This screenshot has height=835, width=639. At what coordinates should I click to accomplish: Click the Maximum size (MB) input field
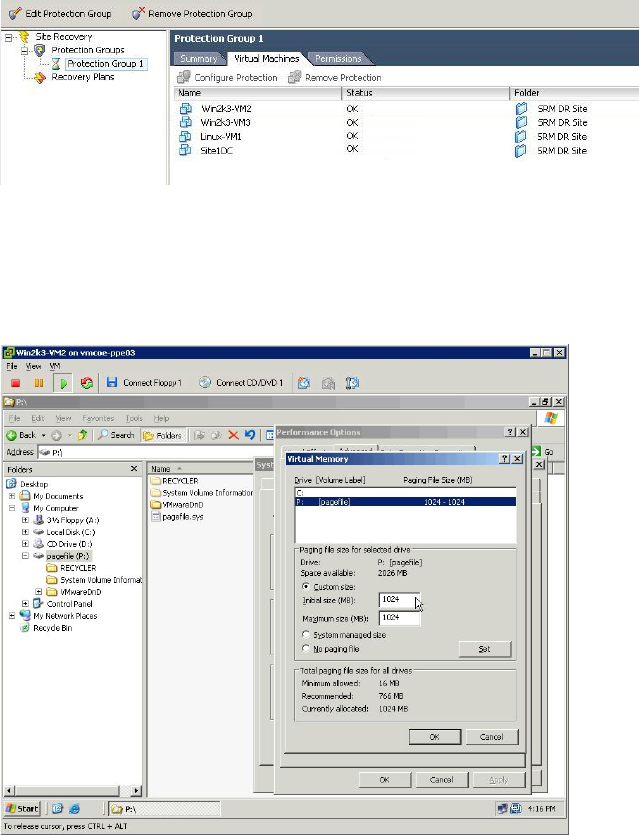399,618
